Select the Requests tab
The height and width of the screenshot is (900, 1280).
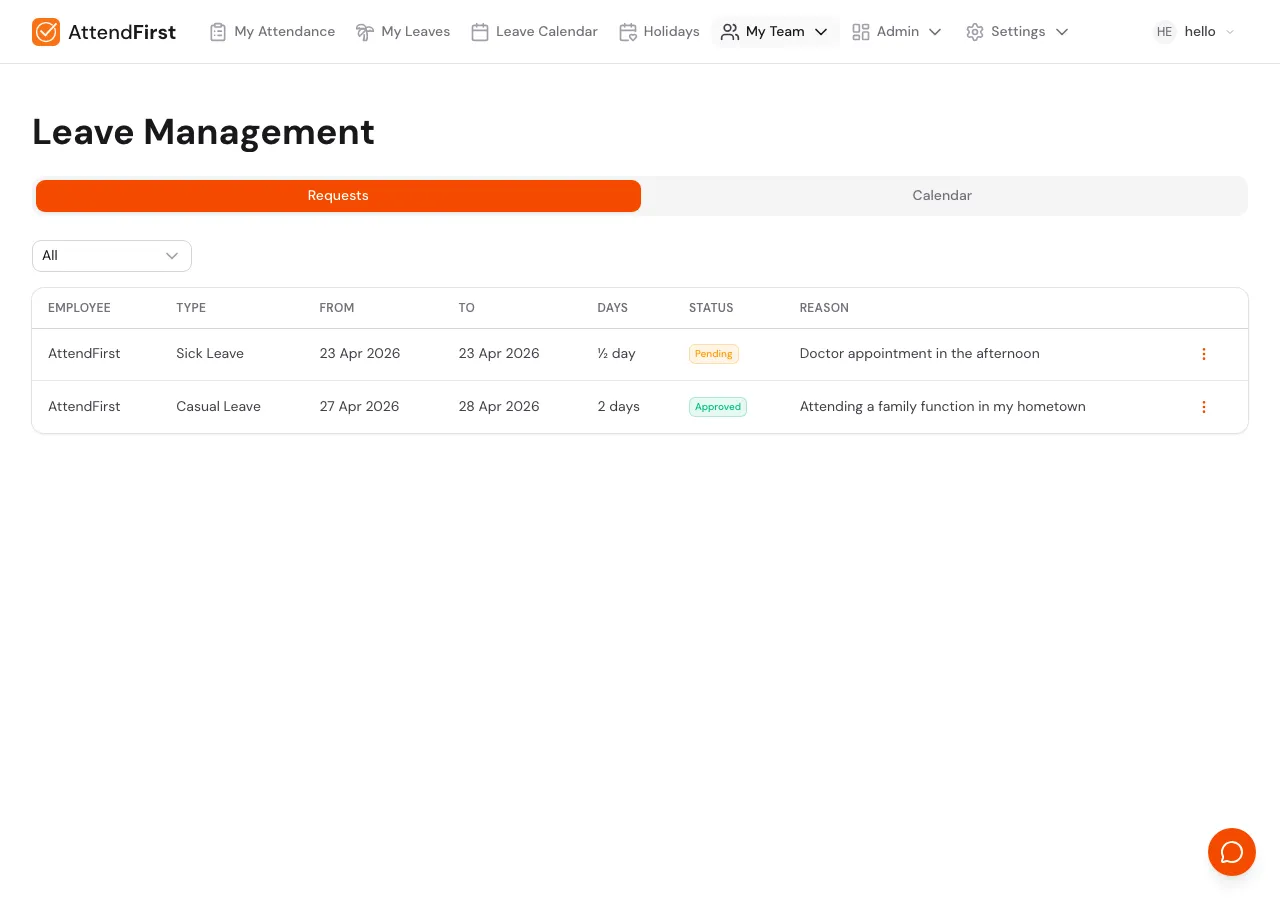coord(338,195)
